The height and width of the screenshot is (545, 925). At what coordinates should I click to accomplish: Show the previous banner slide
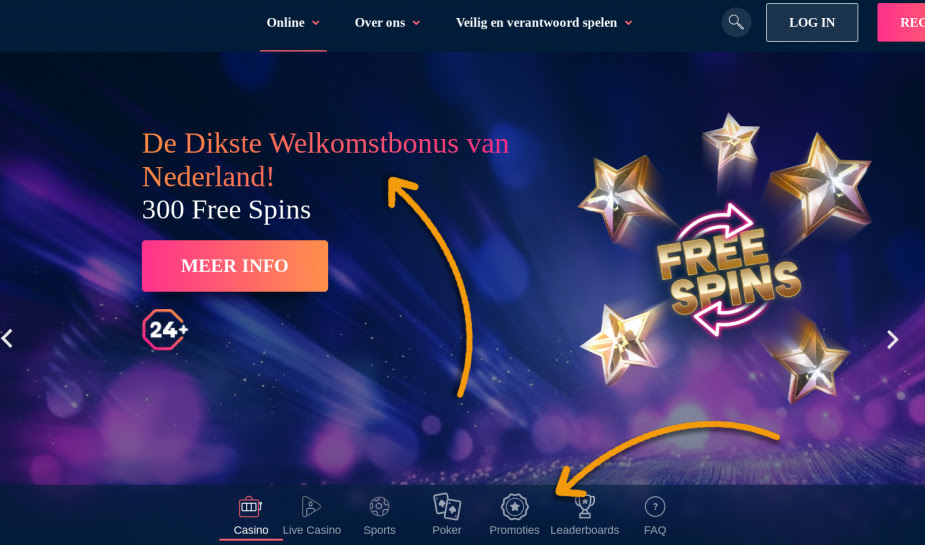[7, 339]
